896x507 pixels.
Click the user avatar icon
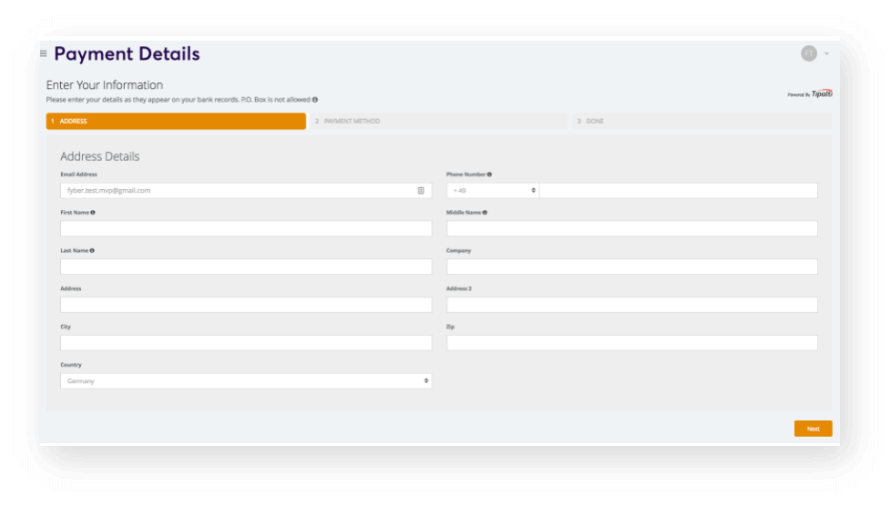[x=808, y=54]
